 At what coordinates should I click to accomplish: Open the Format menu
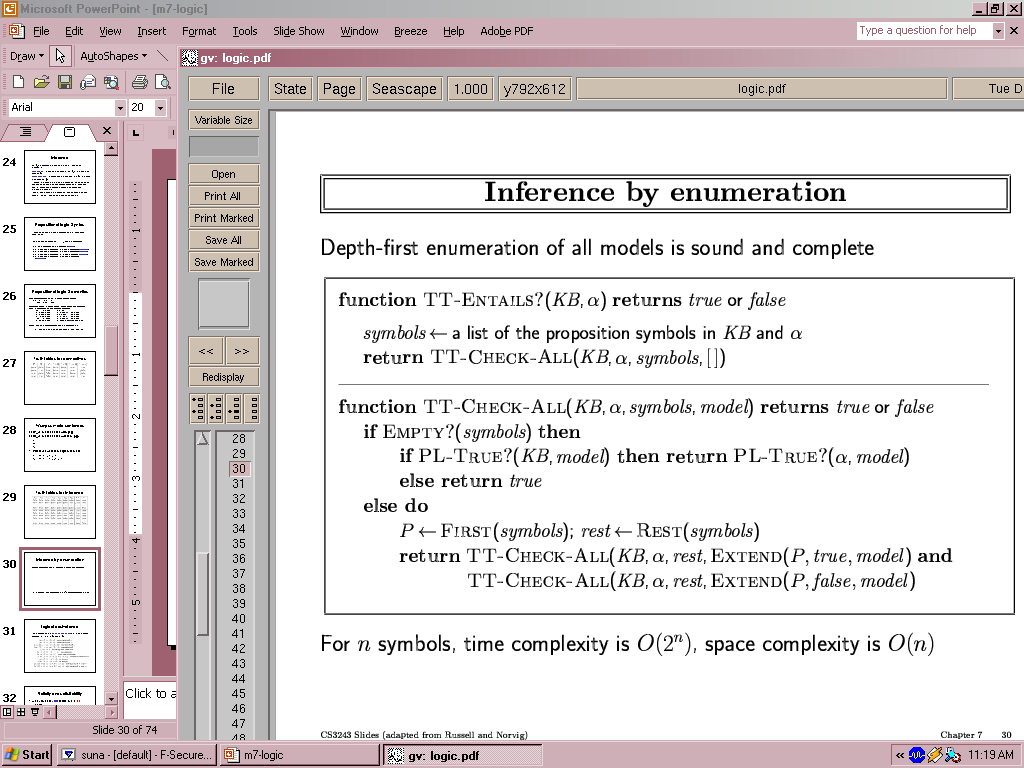(x=199, y=31)
